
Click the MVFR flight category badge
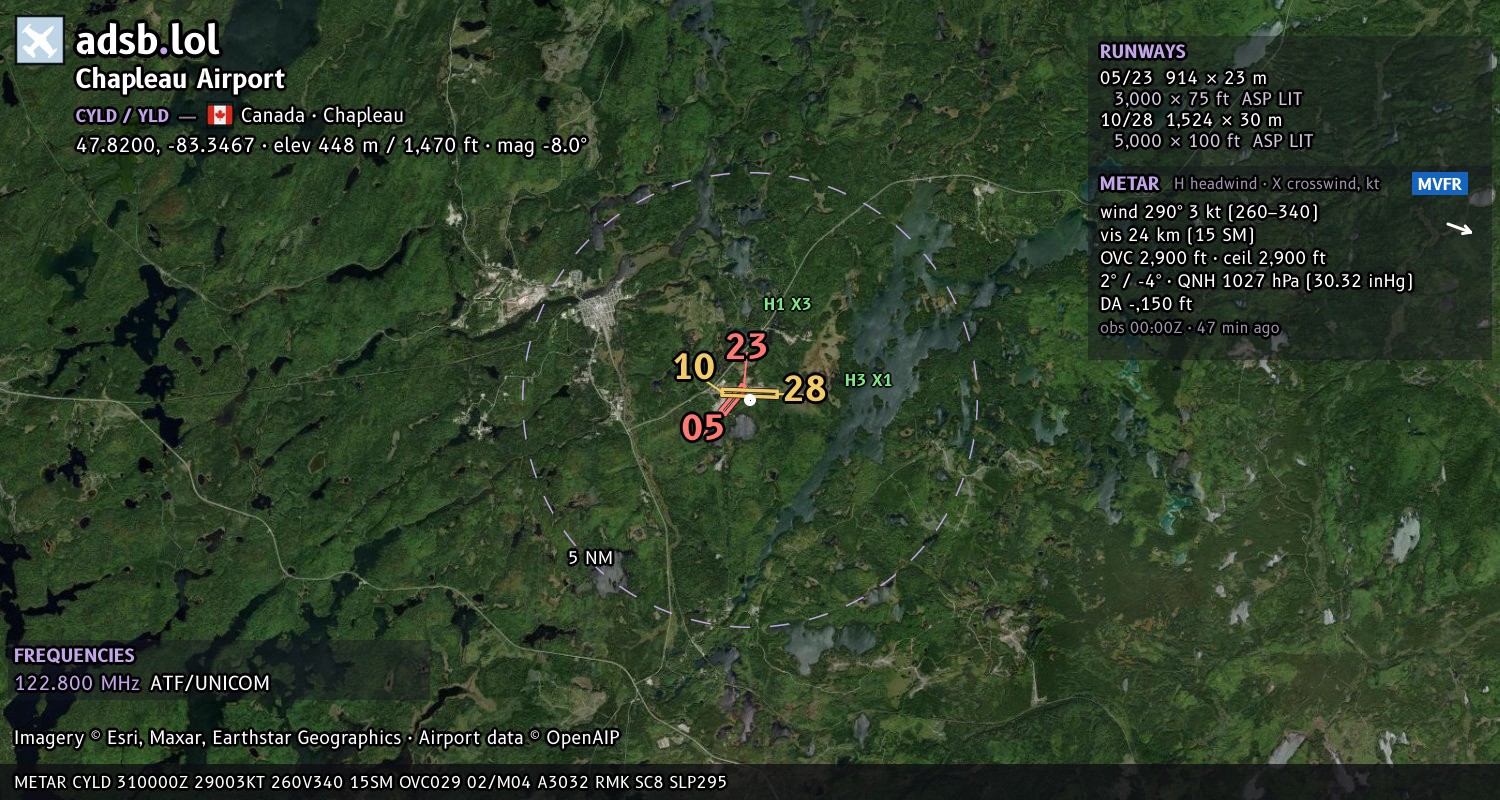1440,184
